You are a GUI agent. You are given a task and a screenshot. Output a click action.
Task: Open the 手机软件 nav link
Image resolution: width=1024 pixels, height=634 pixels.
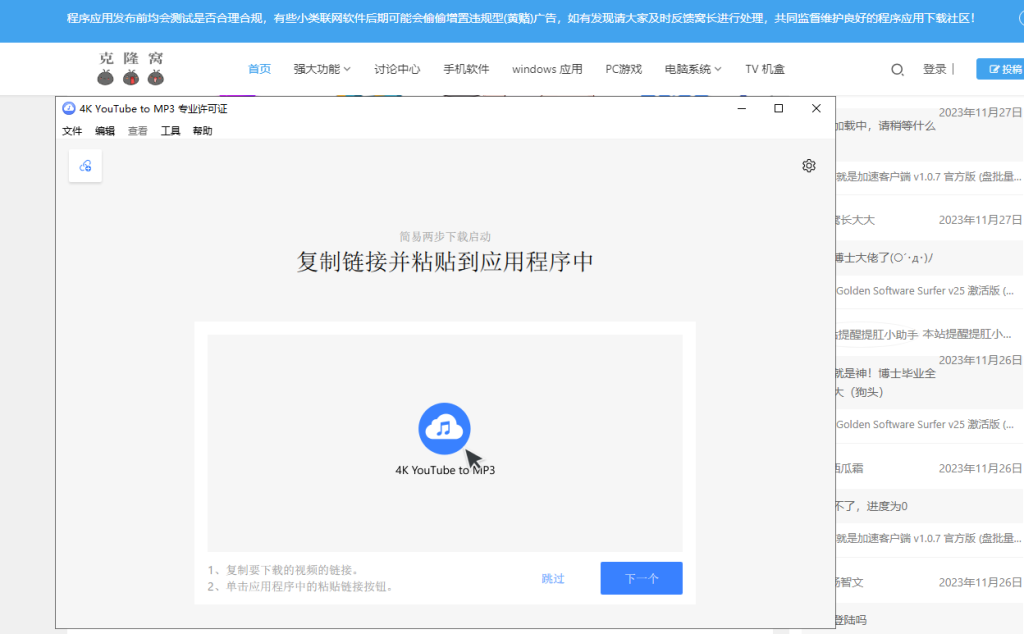pos(466,69)
